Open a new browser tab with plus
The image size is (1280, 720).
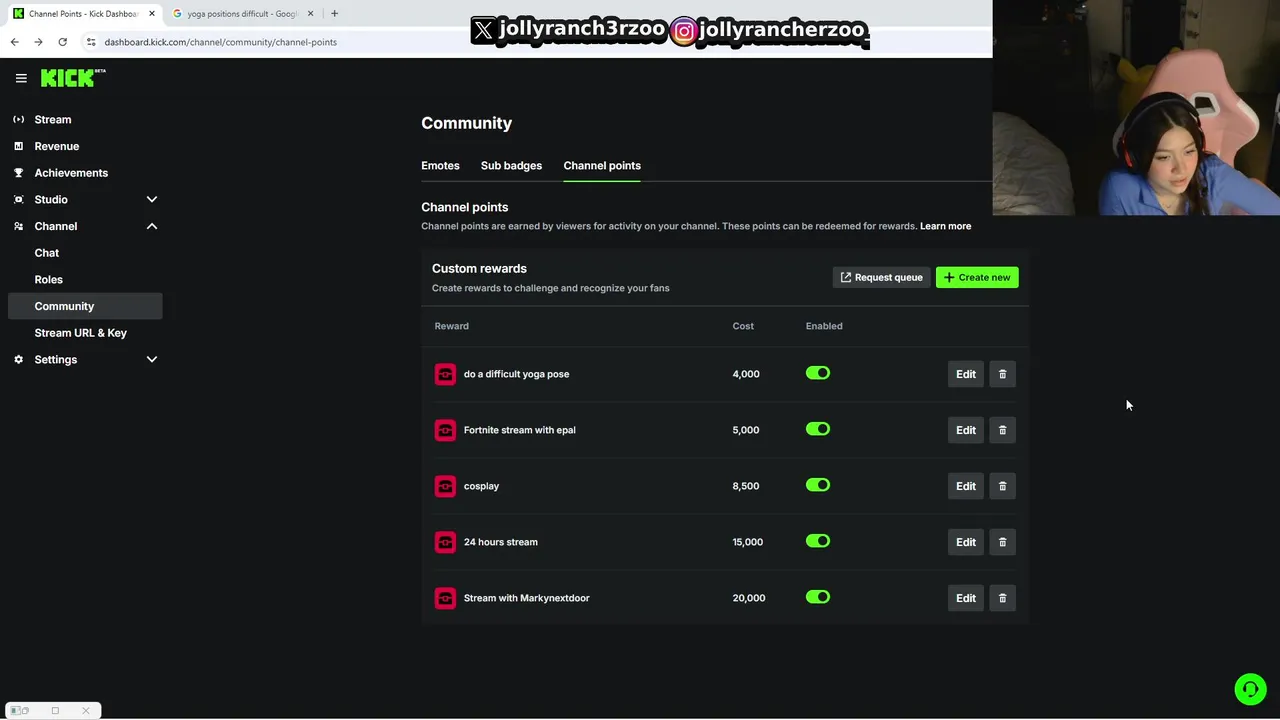[334, 14]
